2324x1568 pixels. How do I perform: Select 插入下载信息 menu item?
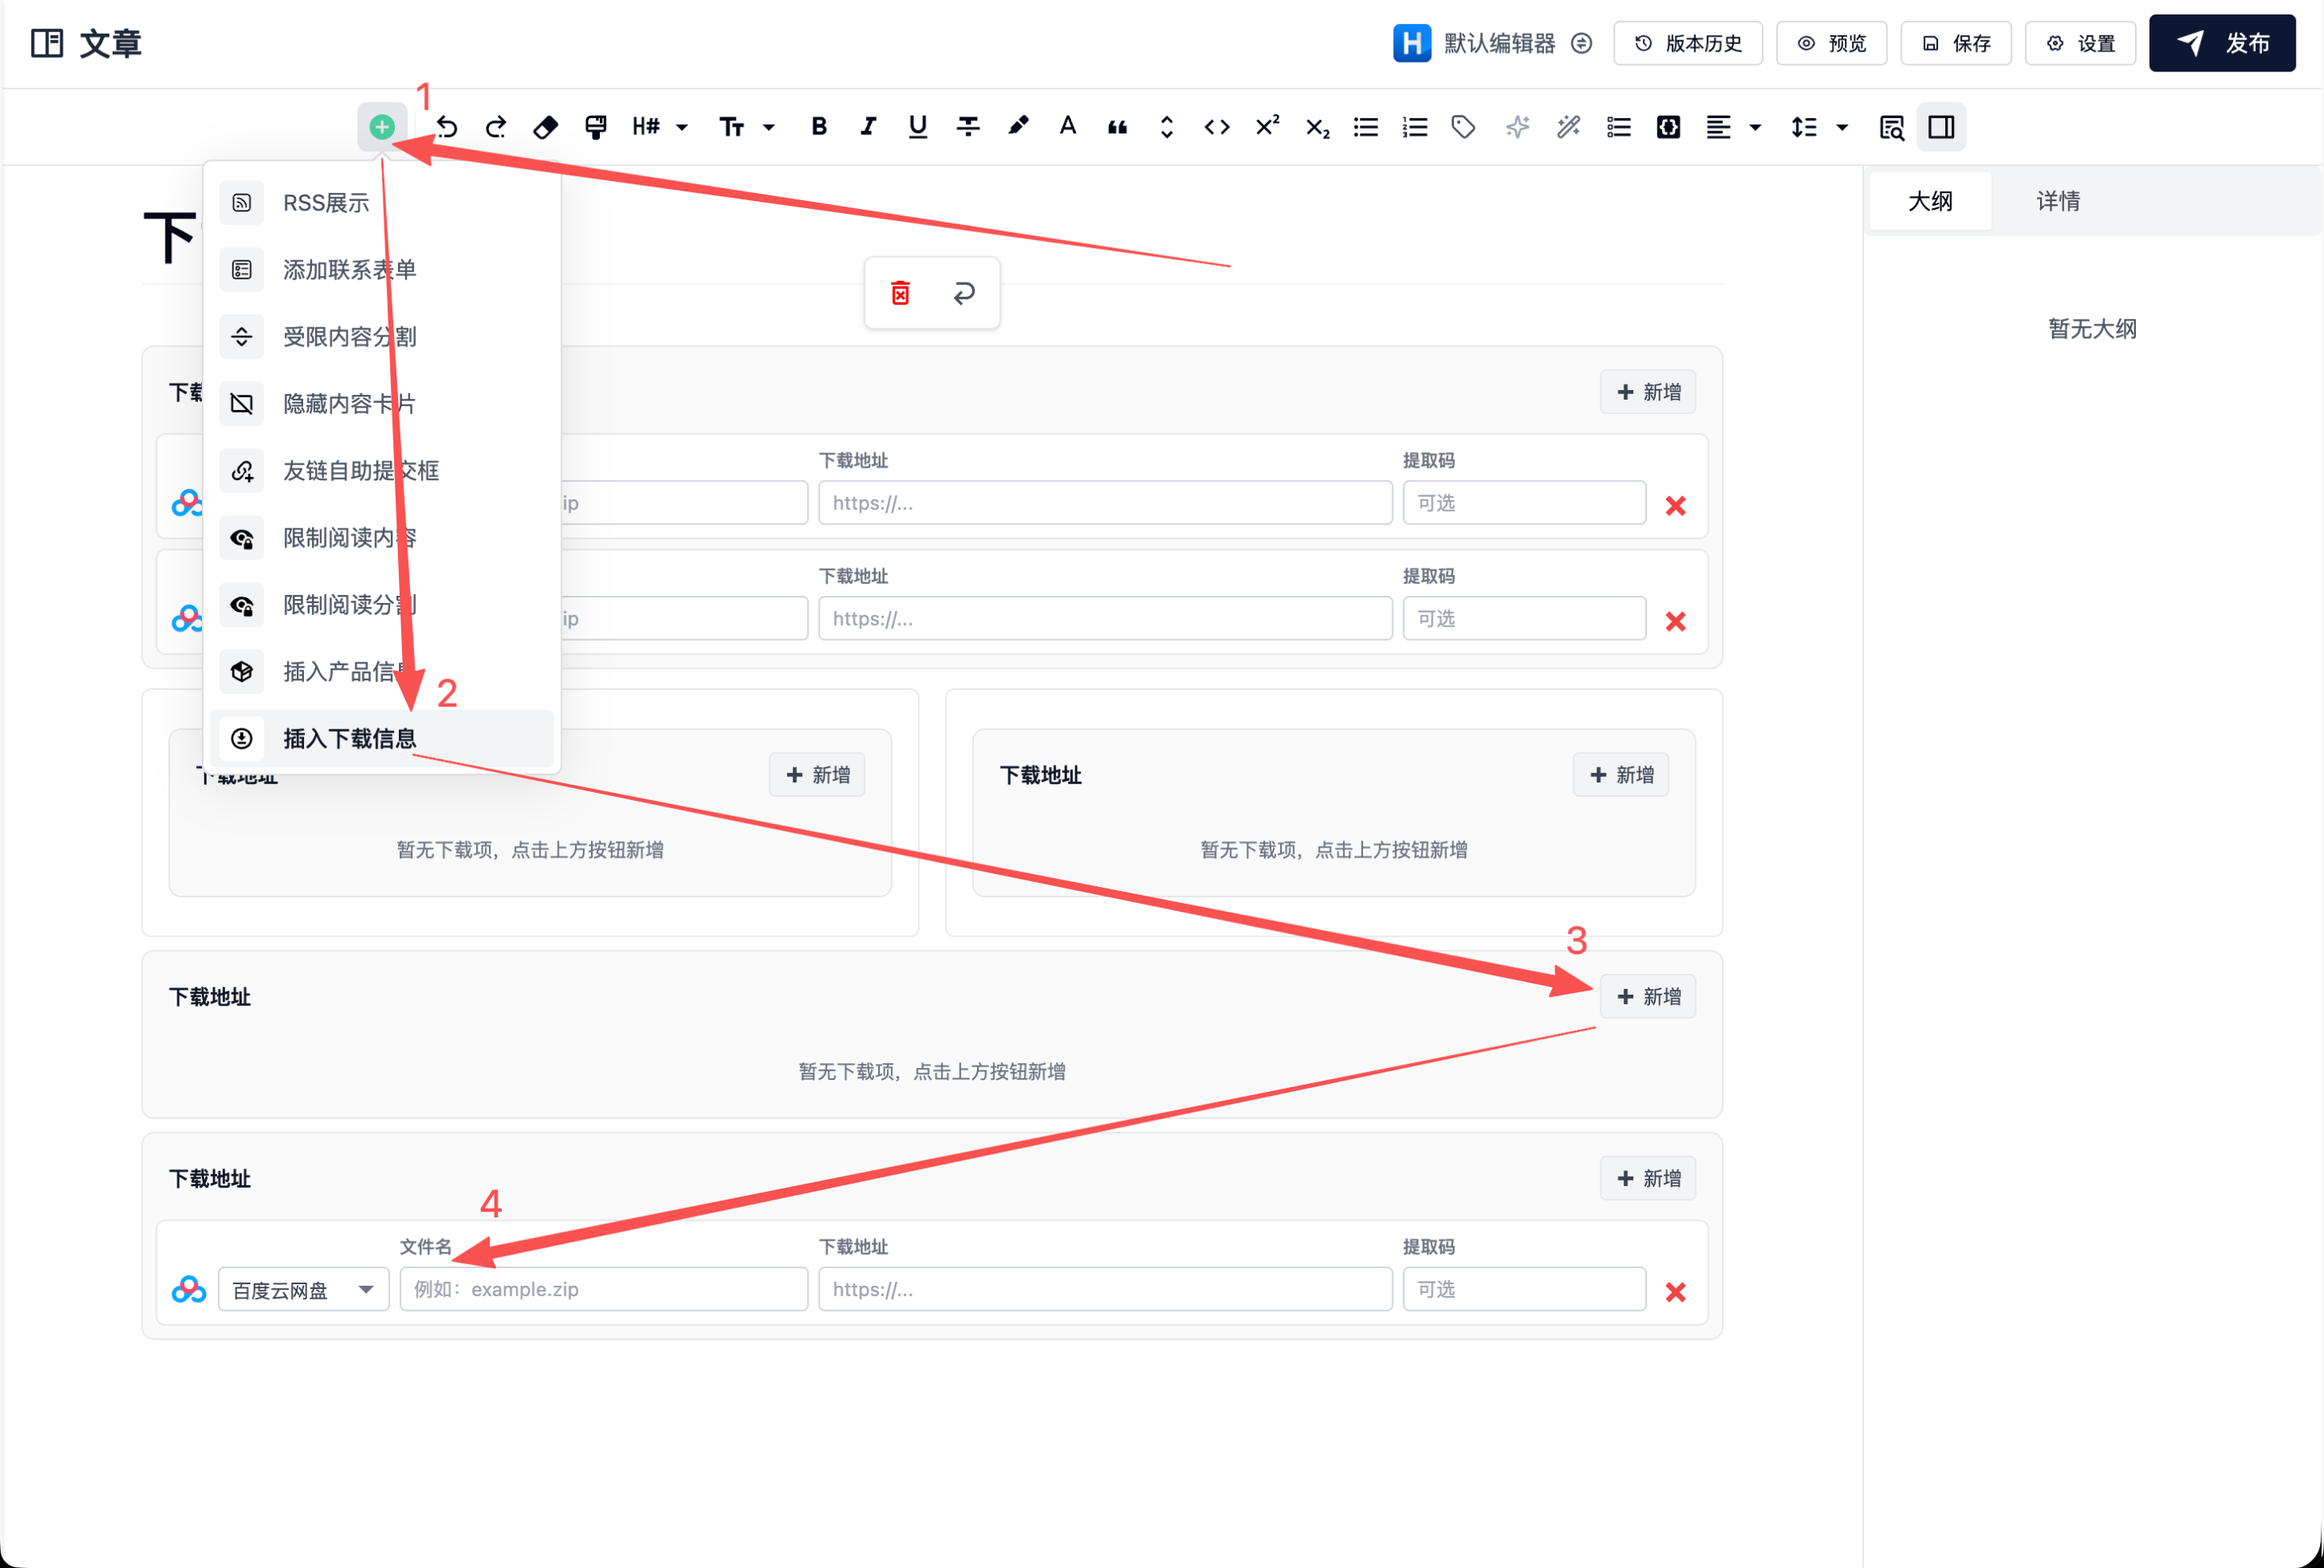point(349,738)
